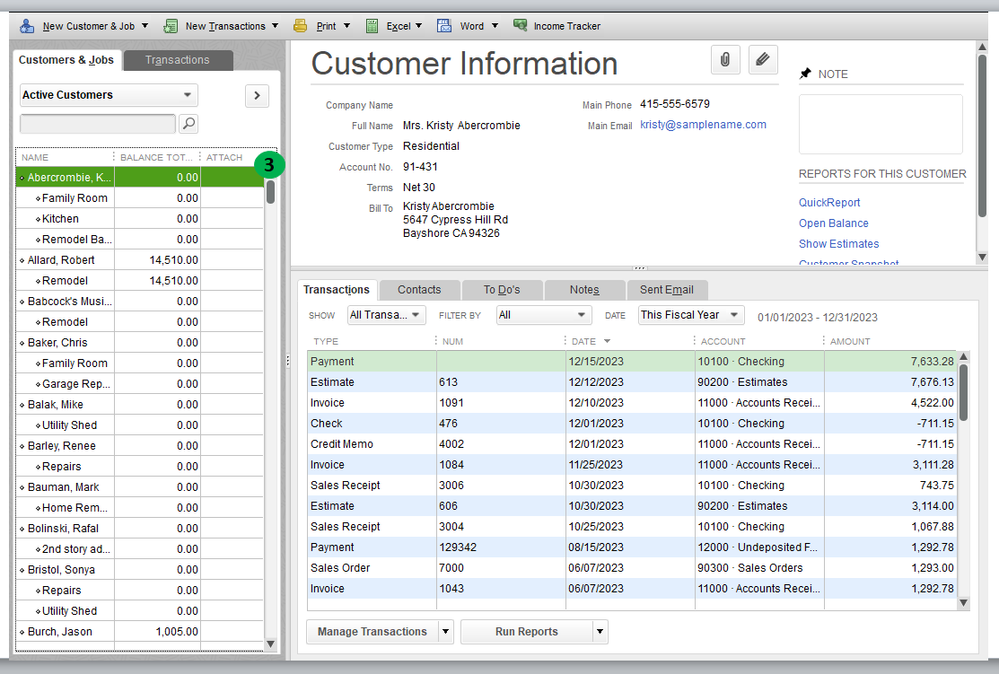
Task: Switch to the Contacts tab
Action: coord(419,290)
